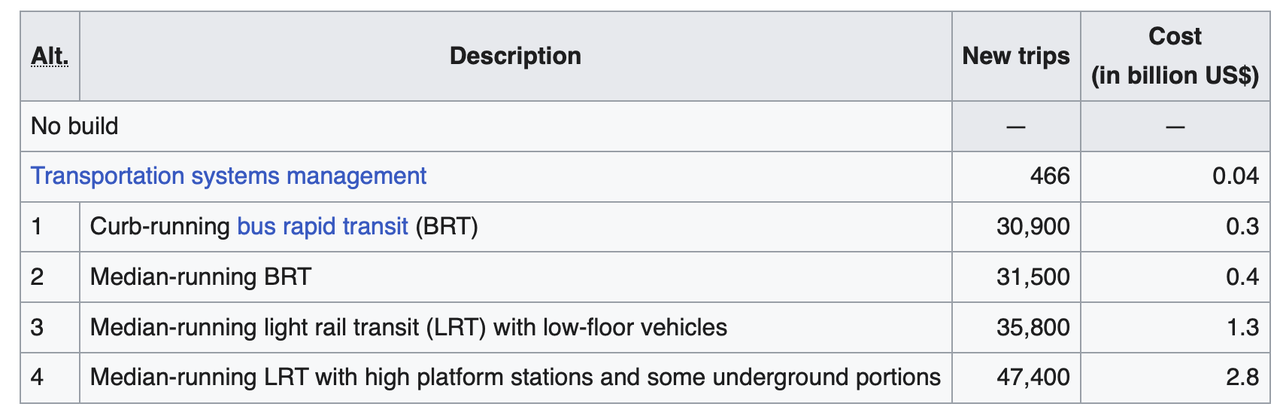Click the 2.8 cost cell
Image resolution: width=1280 pixels, height=416 pixels.
pyautogui.click(x=1242, y=377)
